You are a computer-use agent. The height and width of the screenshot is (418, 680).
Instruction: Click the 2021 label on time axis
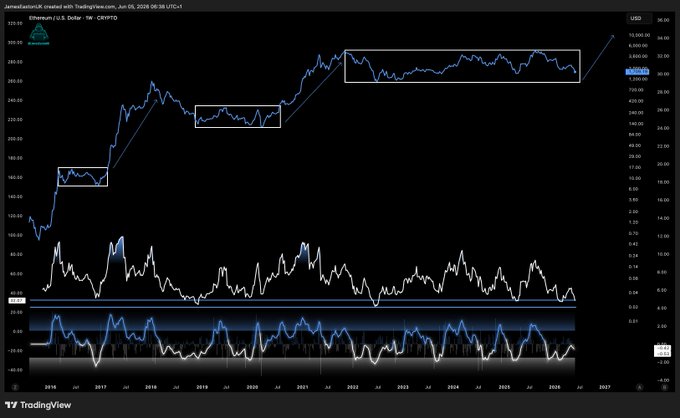(302, 387)
